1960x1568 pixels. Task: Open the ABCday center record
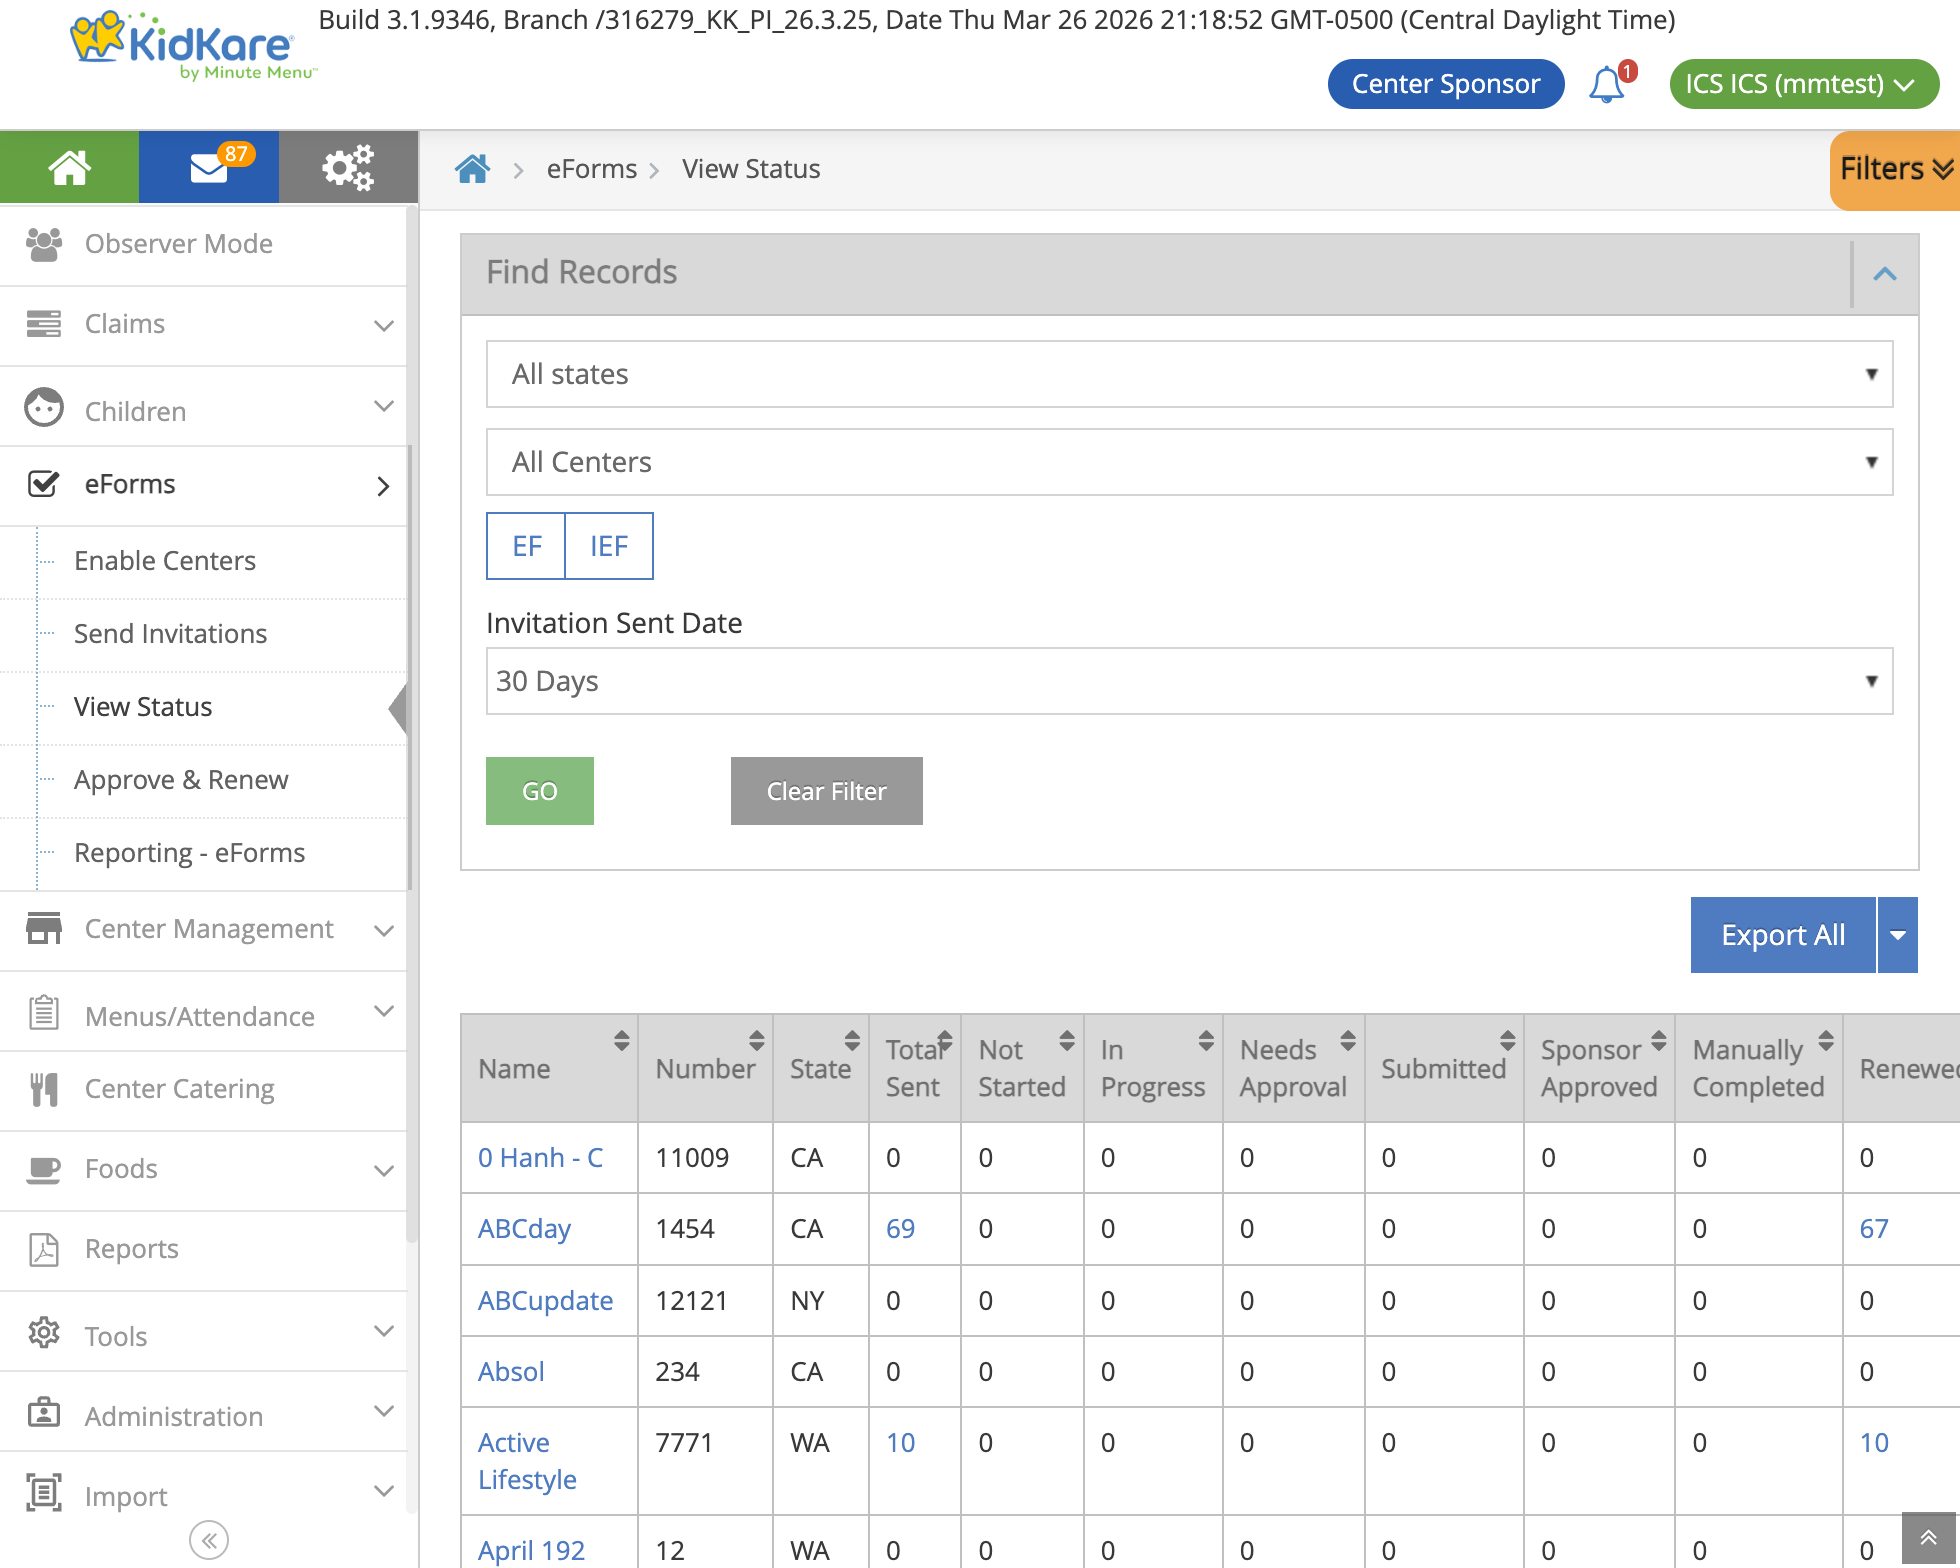click(523, 1228)
